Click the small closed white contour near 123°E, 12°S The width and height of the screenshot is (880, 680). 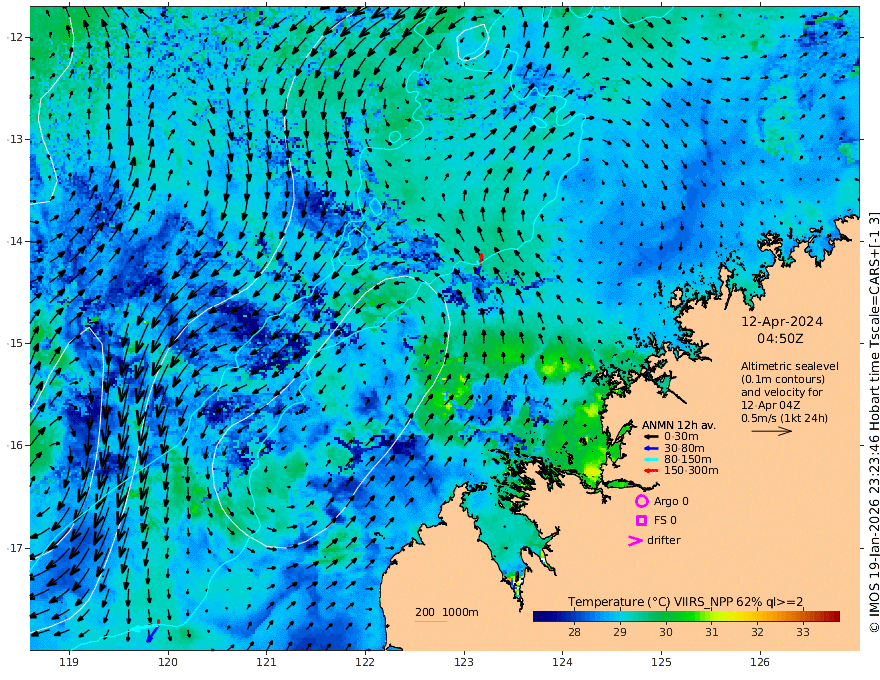click(x=472, y=42)
